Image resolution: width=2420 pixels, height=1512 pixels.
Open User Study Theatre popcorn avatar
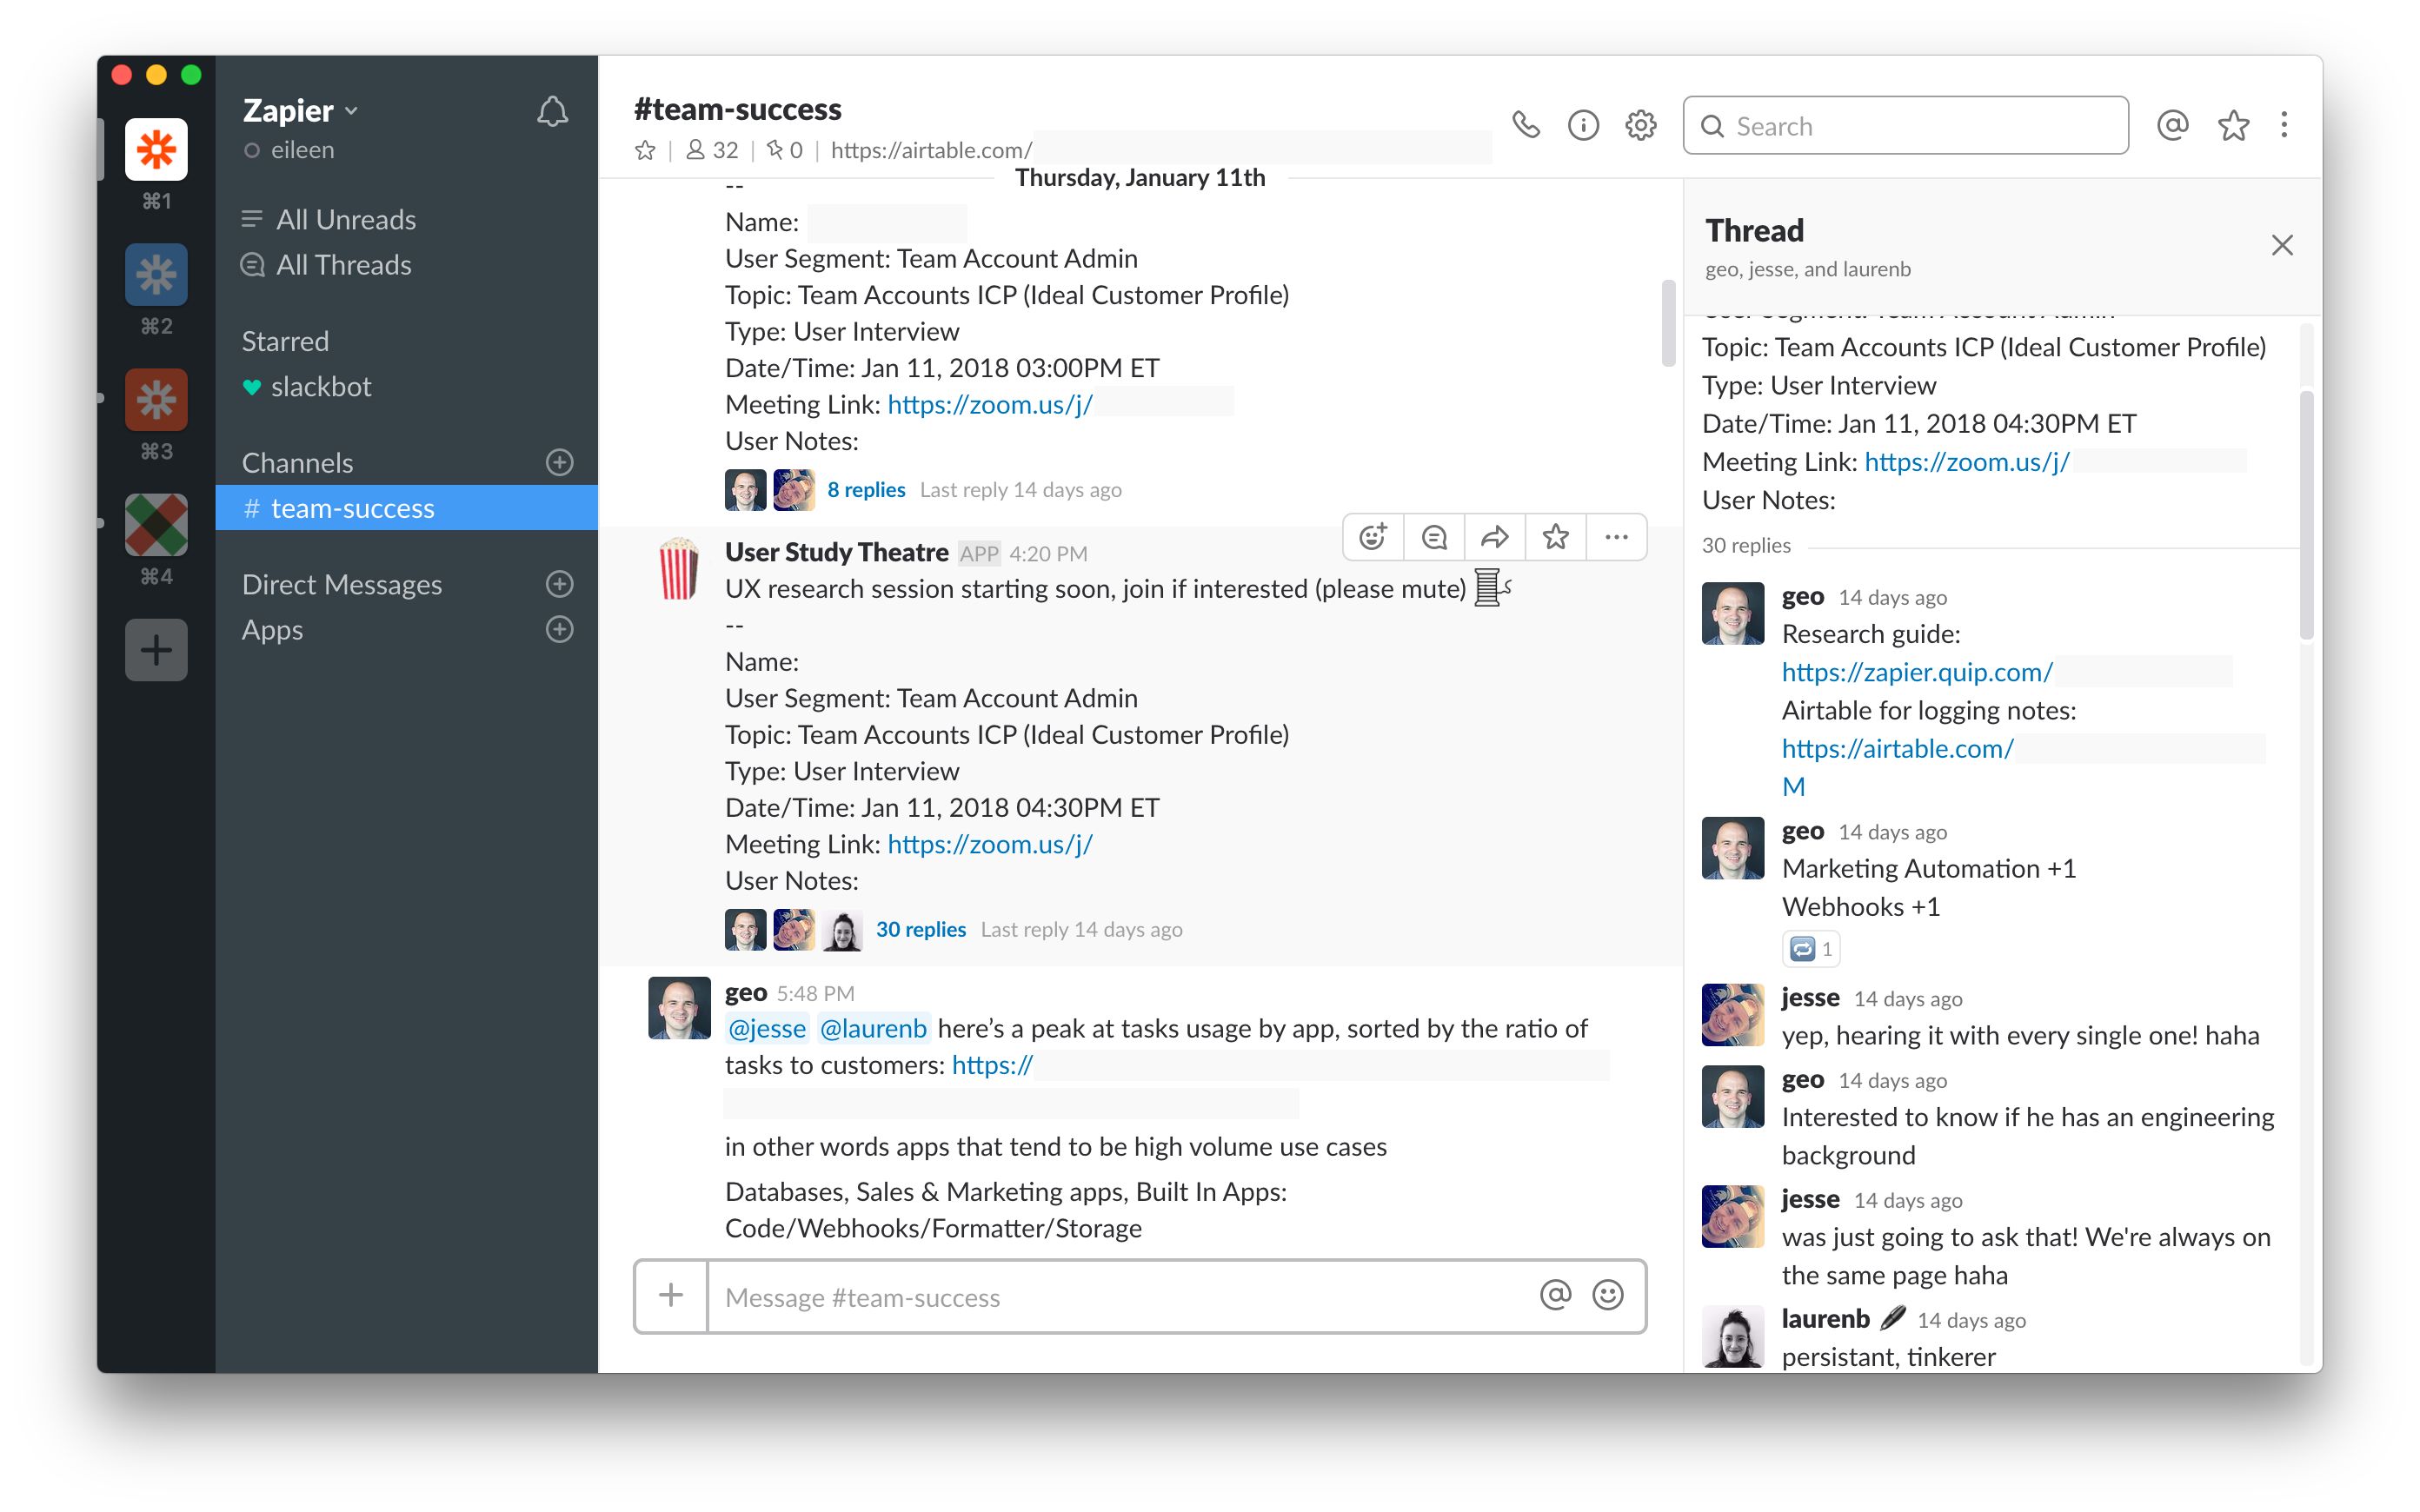[679, 569]
